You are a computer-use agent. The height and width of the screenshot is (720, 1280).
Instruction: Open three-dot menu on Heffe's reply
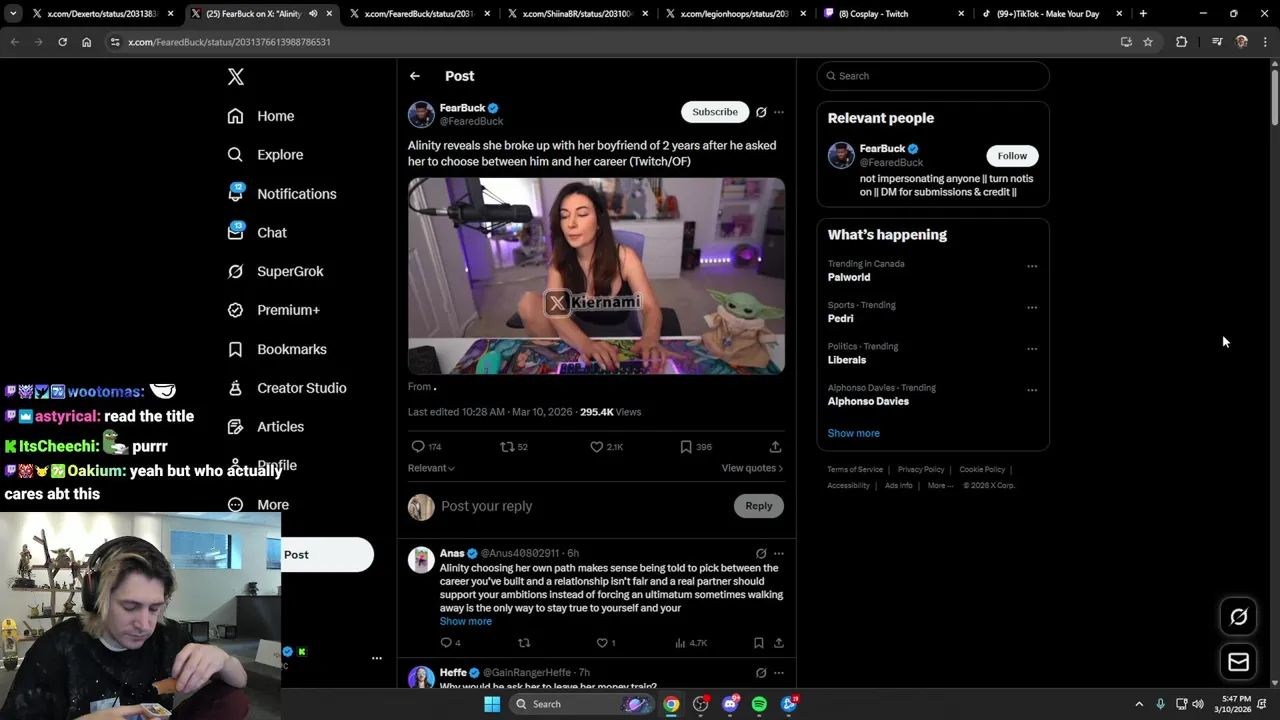point(779,673)
